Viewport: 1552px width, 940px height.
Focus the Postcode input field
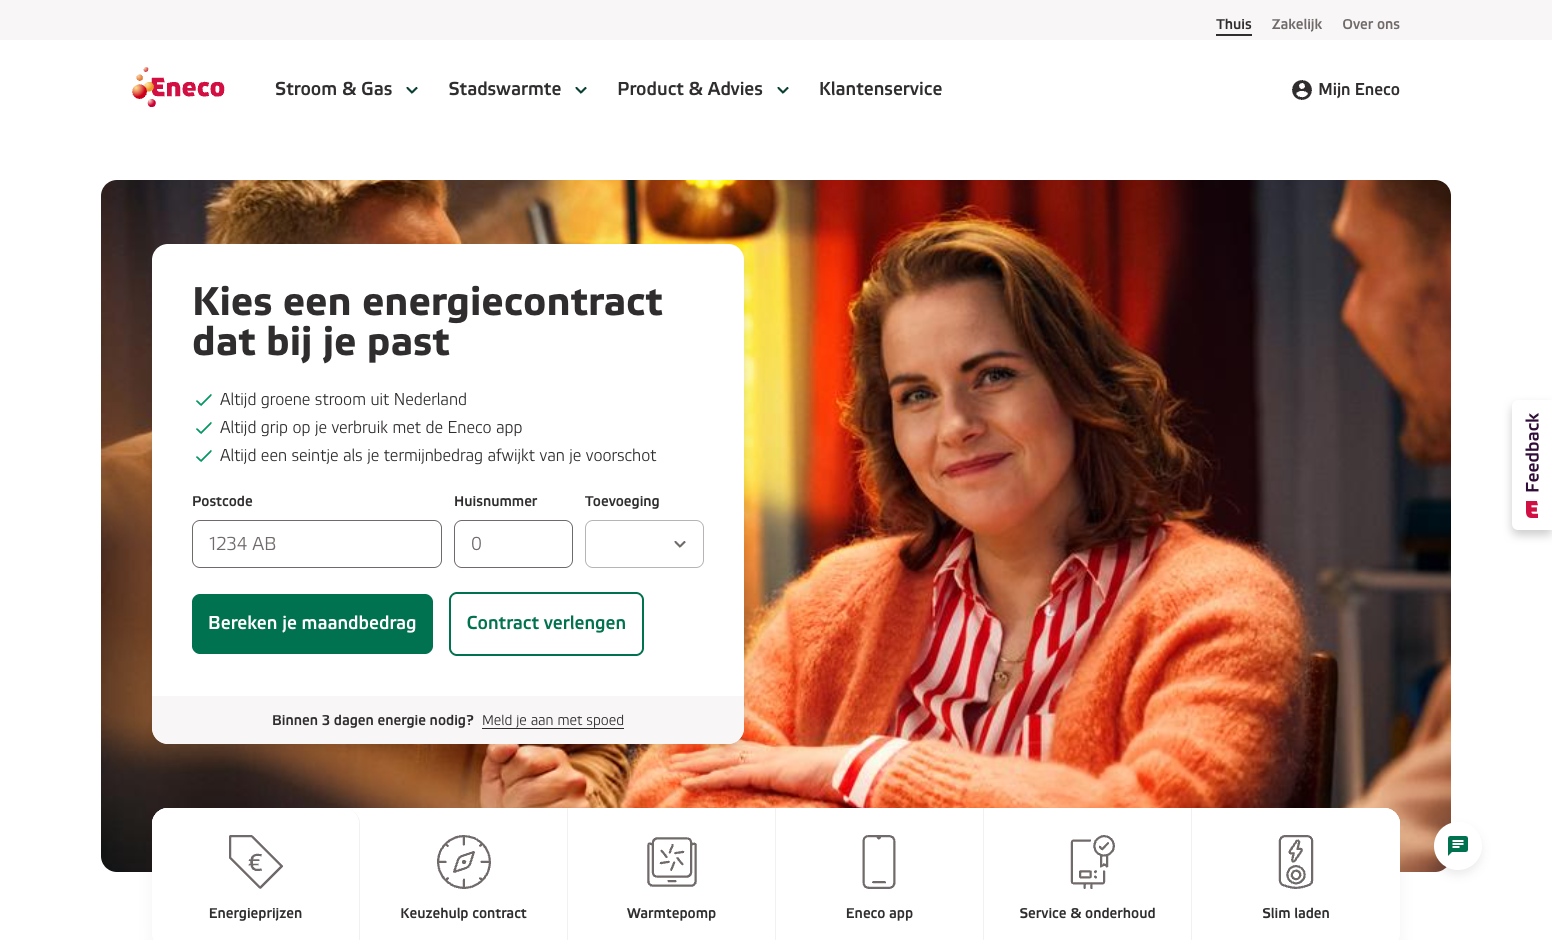pyautogui.click(x=317, y=544)
